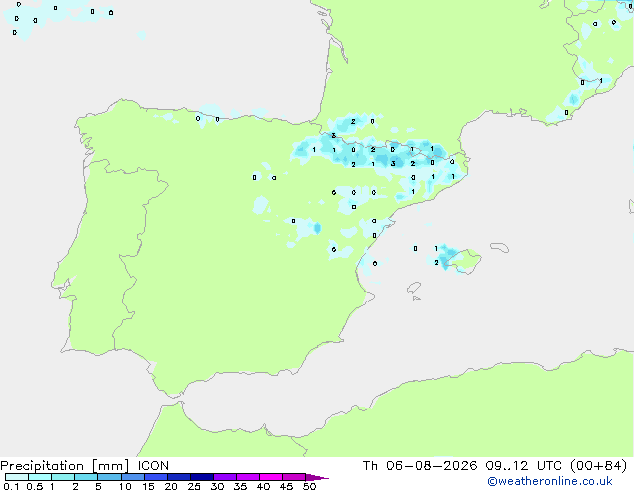
Task: Click the Mallorca island rainfall patch
Action: coord(446,257)
